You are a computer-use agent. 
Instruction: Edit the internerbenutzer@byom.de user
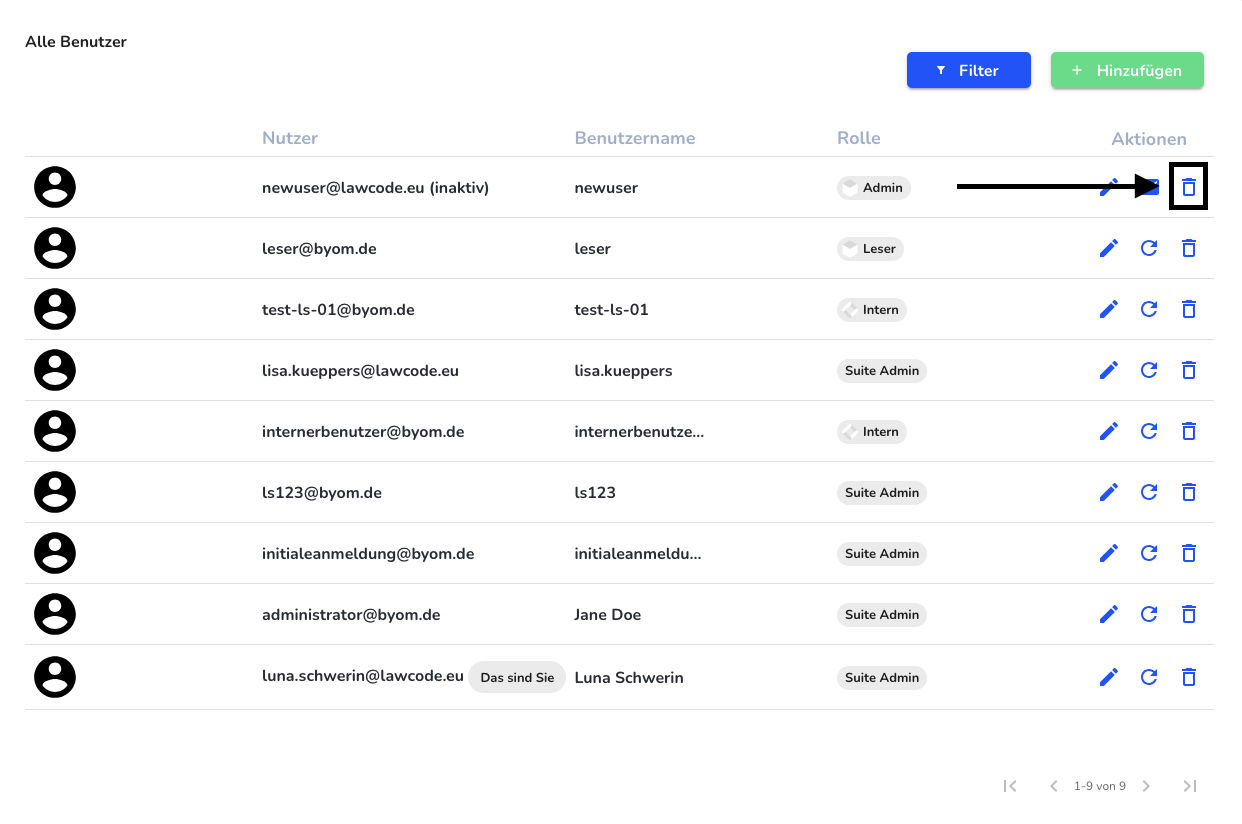pos(1109,431)
